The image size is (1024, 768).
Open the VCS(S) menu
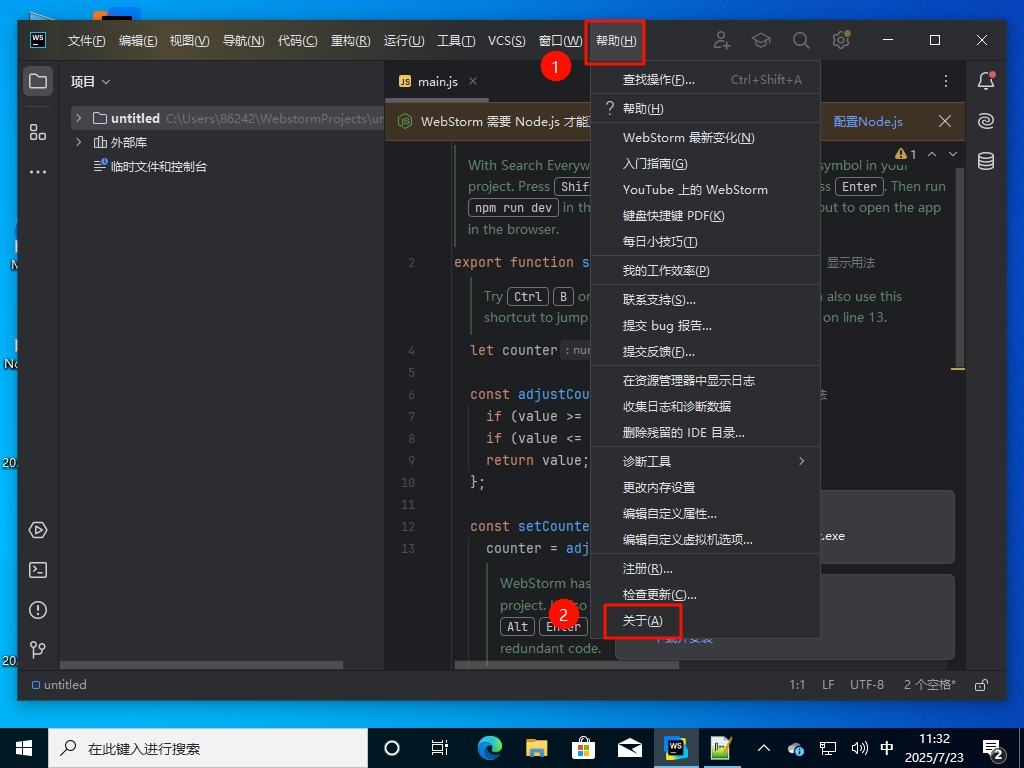click(x=506, y=40)
